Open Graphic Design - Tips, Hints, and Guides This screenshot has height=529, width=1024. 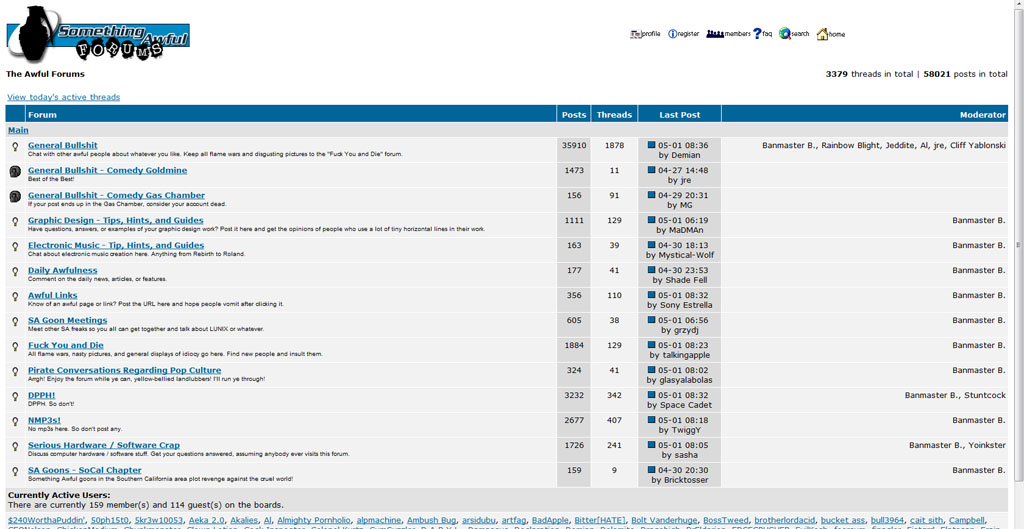coord(116,220)
